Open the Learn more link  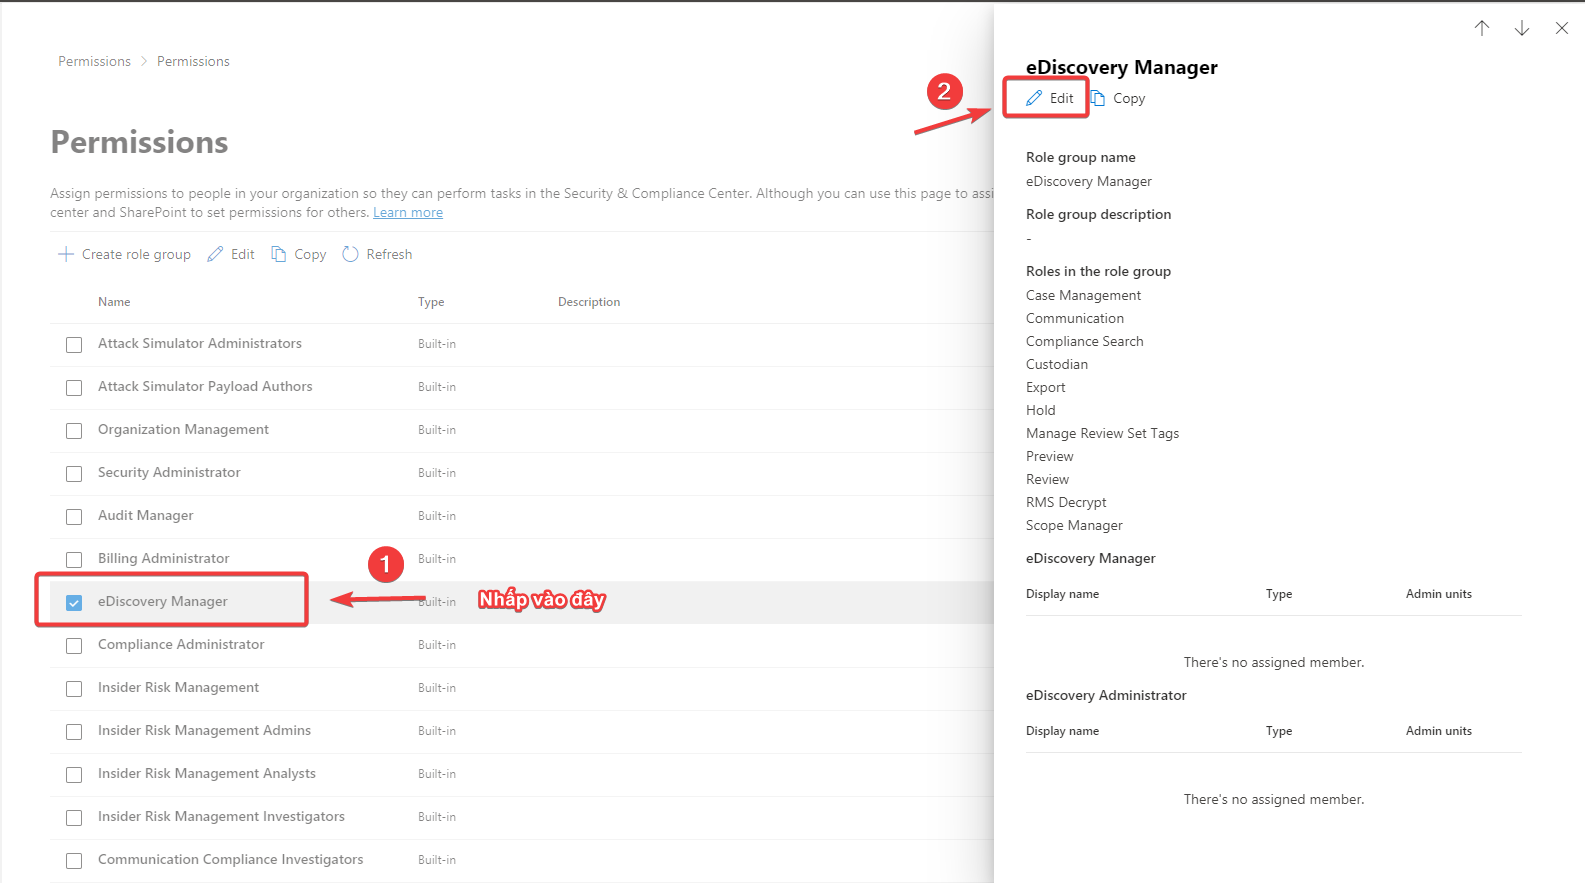(x=407, y=212)
